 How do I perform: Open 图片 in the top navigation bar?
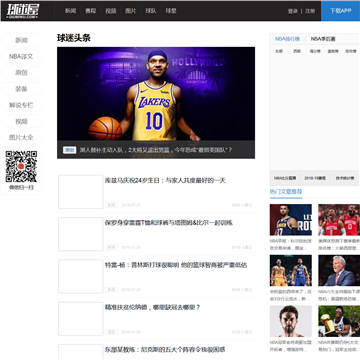pyautogui.click(x=130, y=11)
